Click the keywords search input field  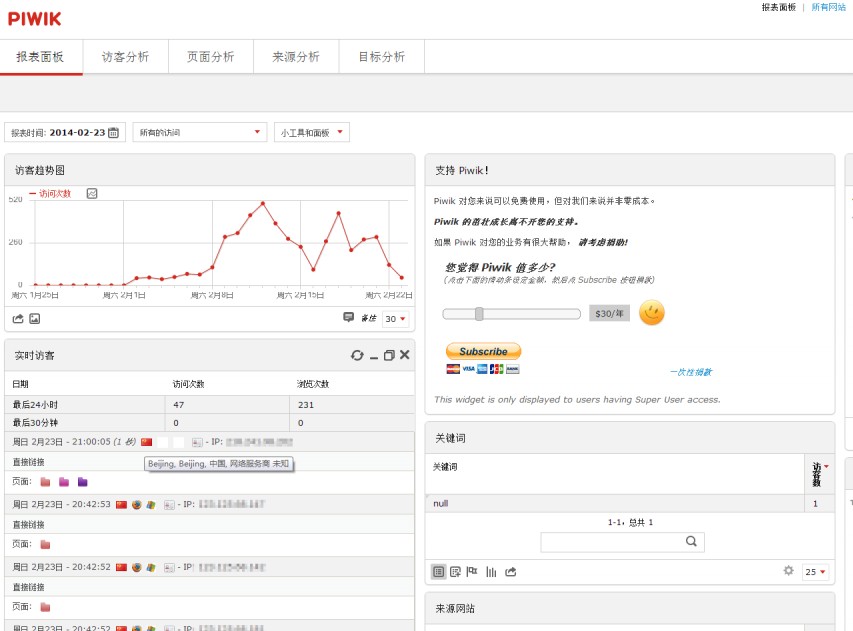click(x=622, y=542)
